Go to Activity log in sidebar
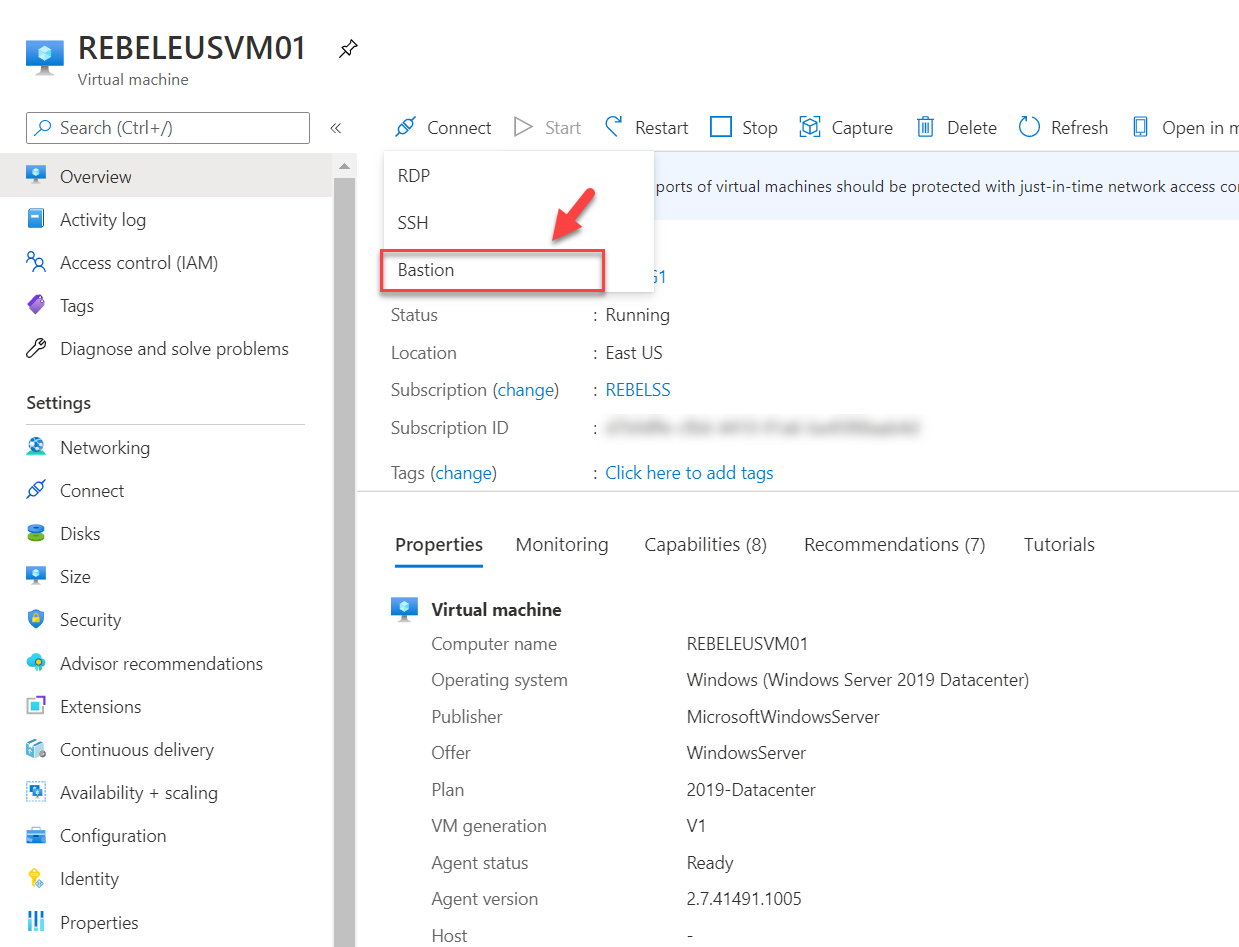Image resolution: width=1239 pixels, height=947 pixels. coord(103,220)
